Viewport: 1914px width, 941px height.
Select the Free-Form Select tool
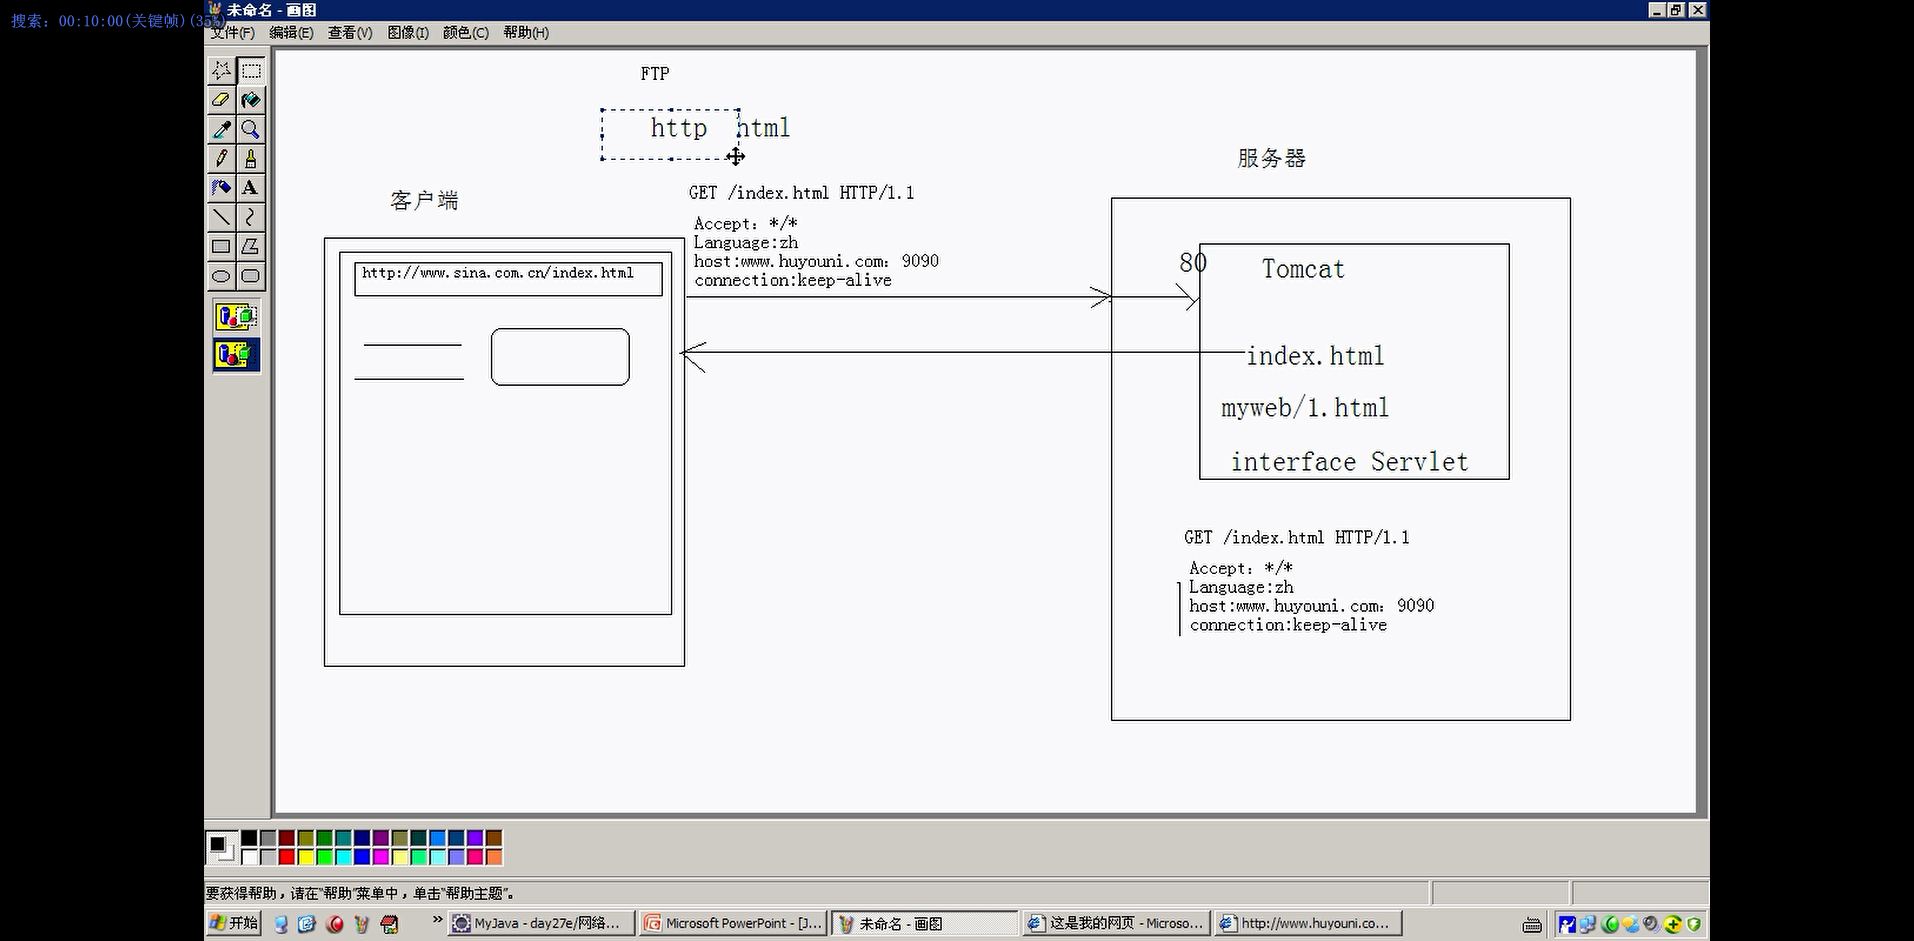222,70
